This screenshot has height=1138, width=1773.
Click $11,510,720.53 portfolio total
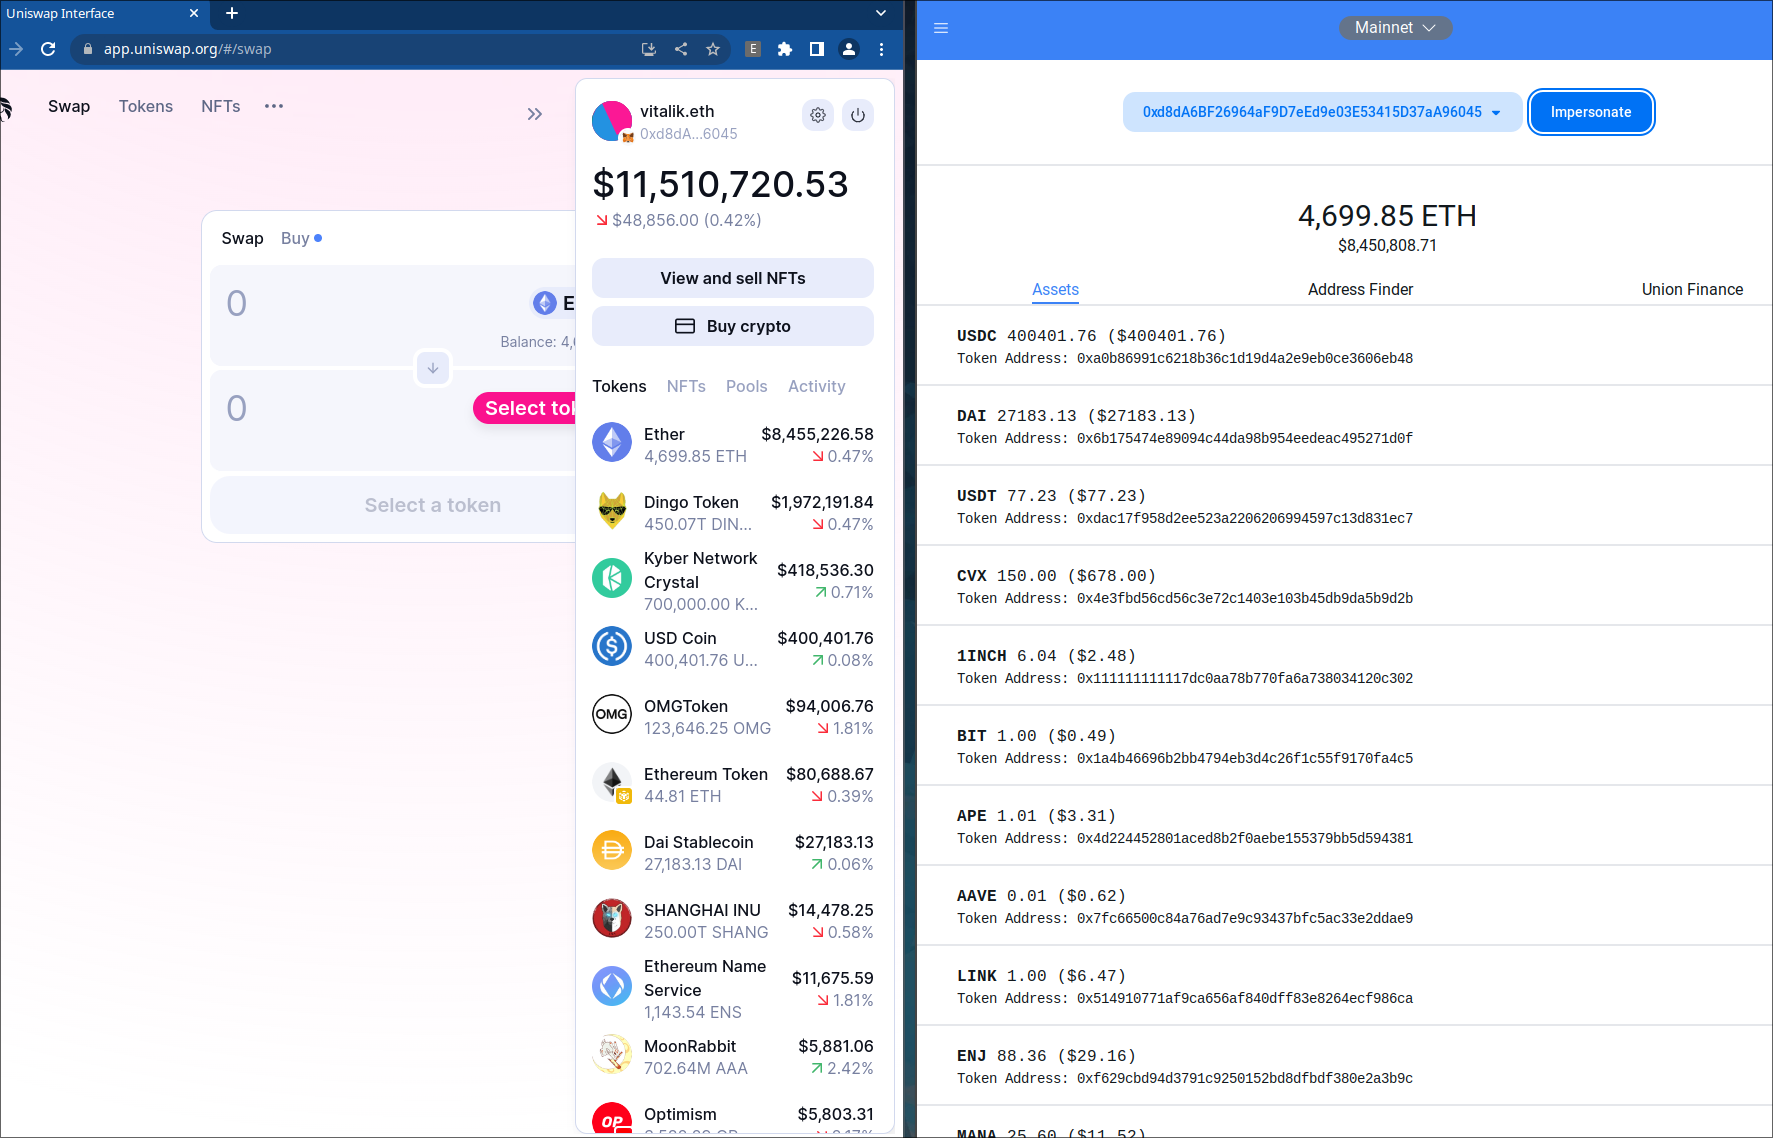(x=720, y=184)
